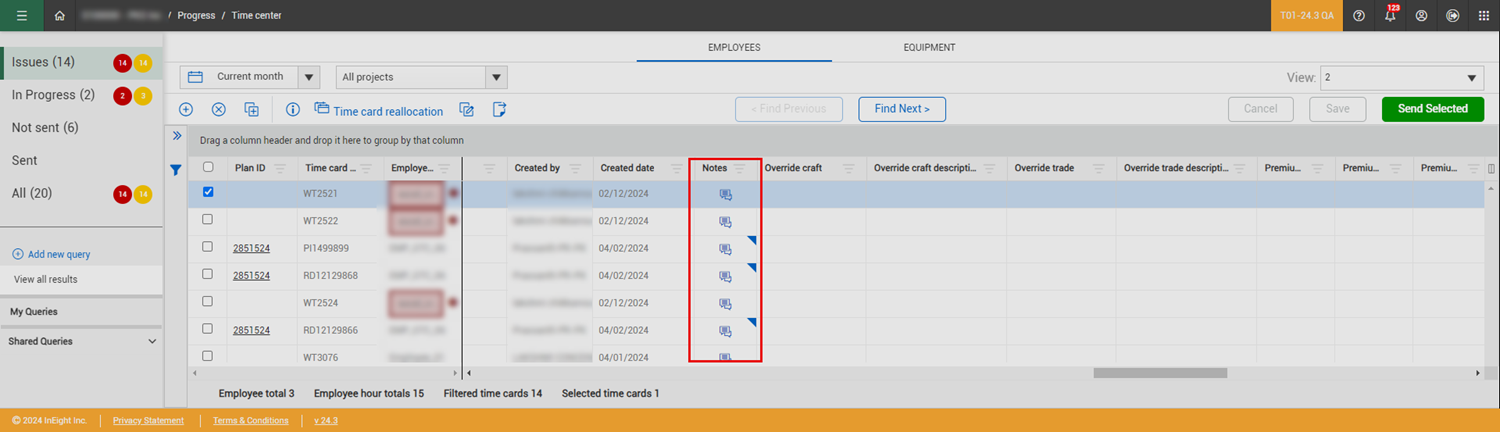Open the Privacy Statement link
The width and height of the screenshot is (1500, 432).
tap(148, 421)
